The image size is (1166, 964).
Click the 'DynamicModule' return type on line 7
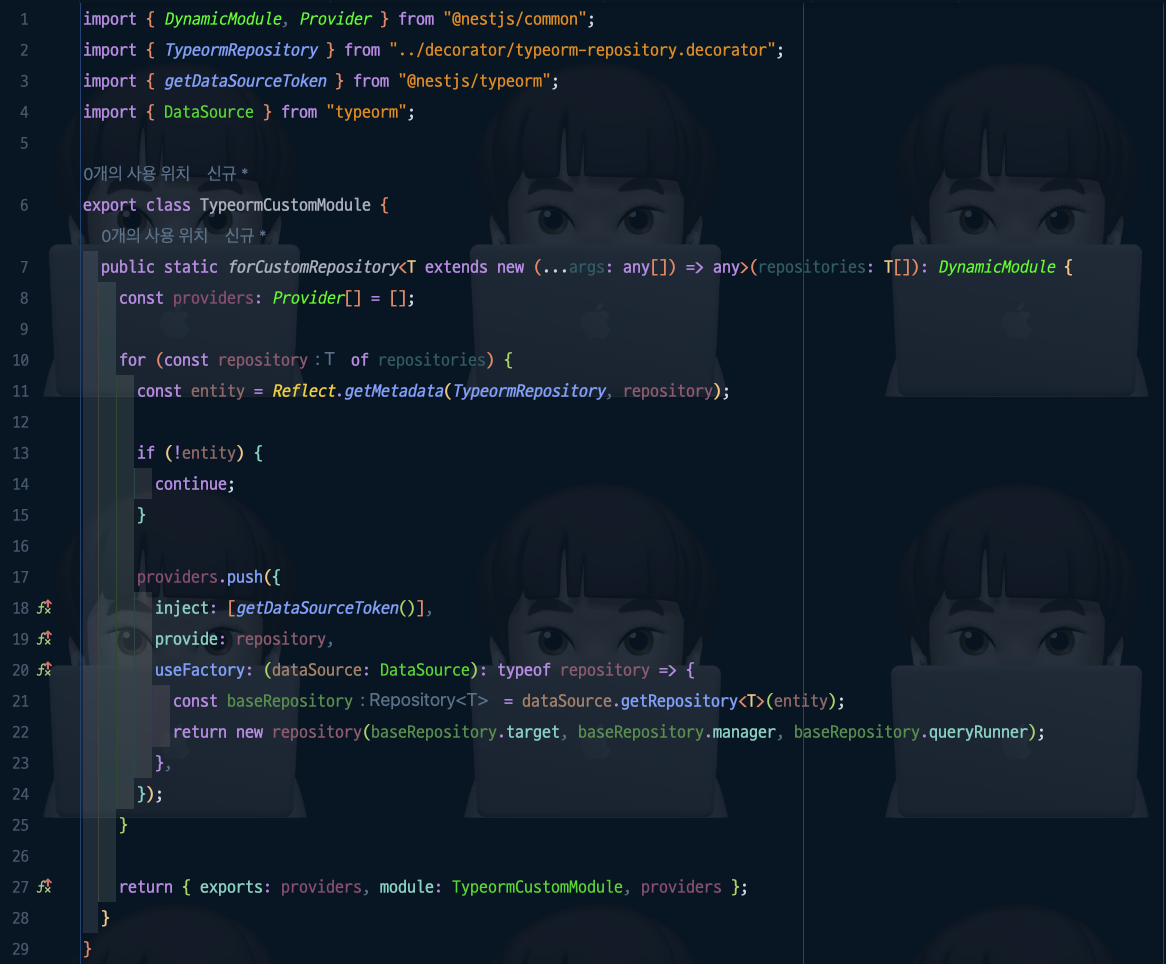[x=997, y=267]
